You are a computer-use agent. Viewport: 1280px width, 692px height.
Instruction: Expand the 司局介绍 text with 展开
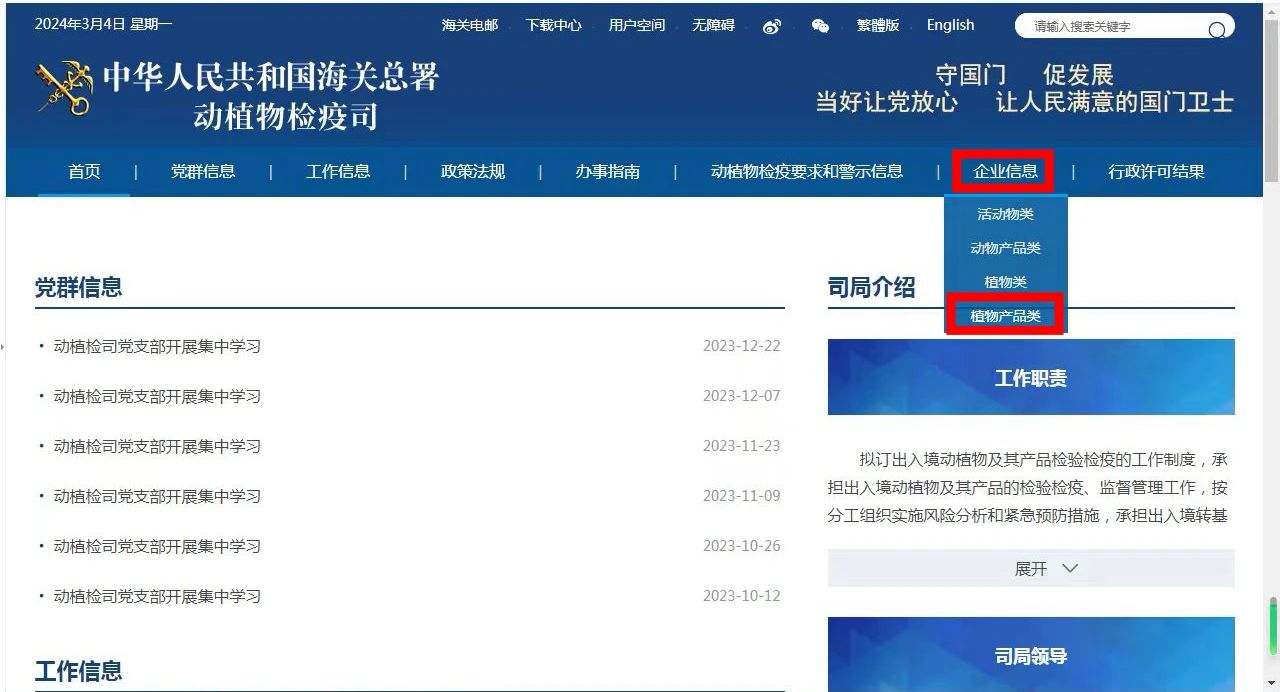click(x=1031, y=568)
